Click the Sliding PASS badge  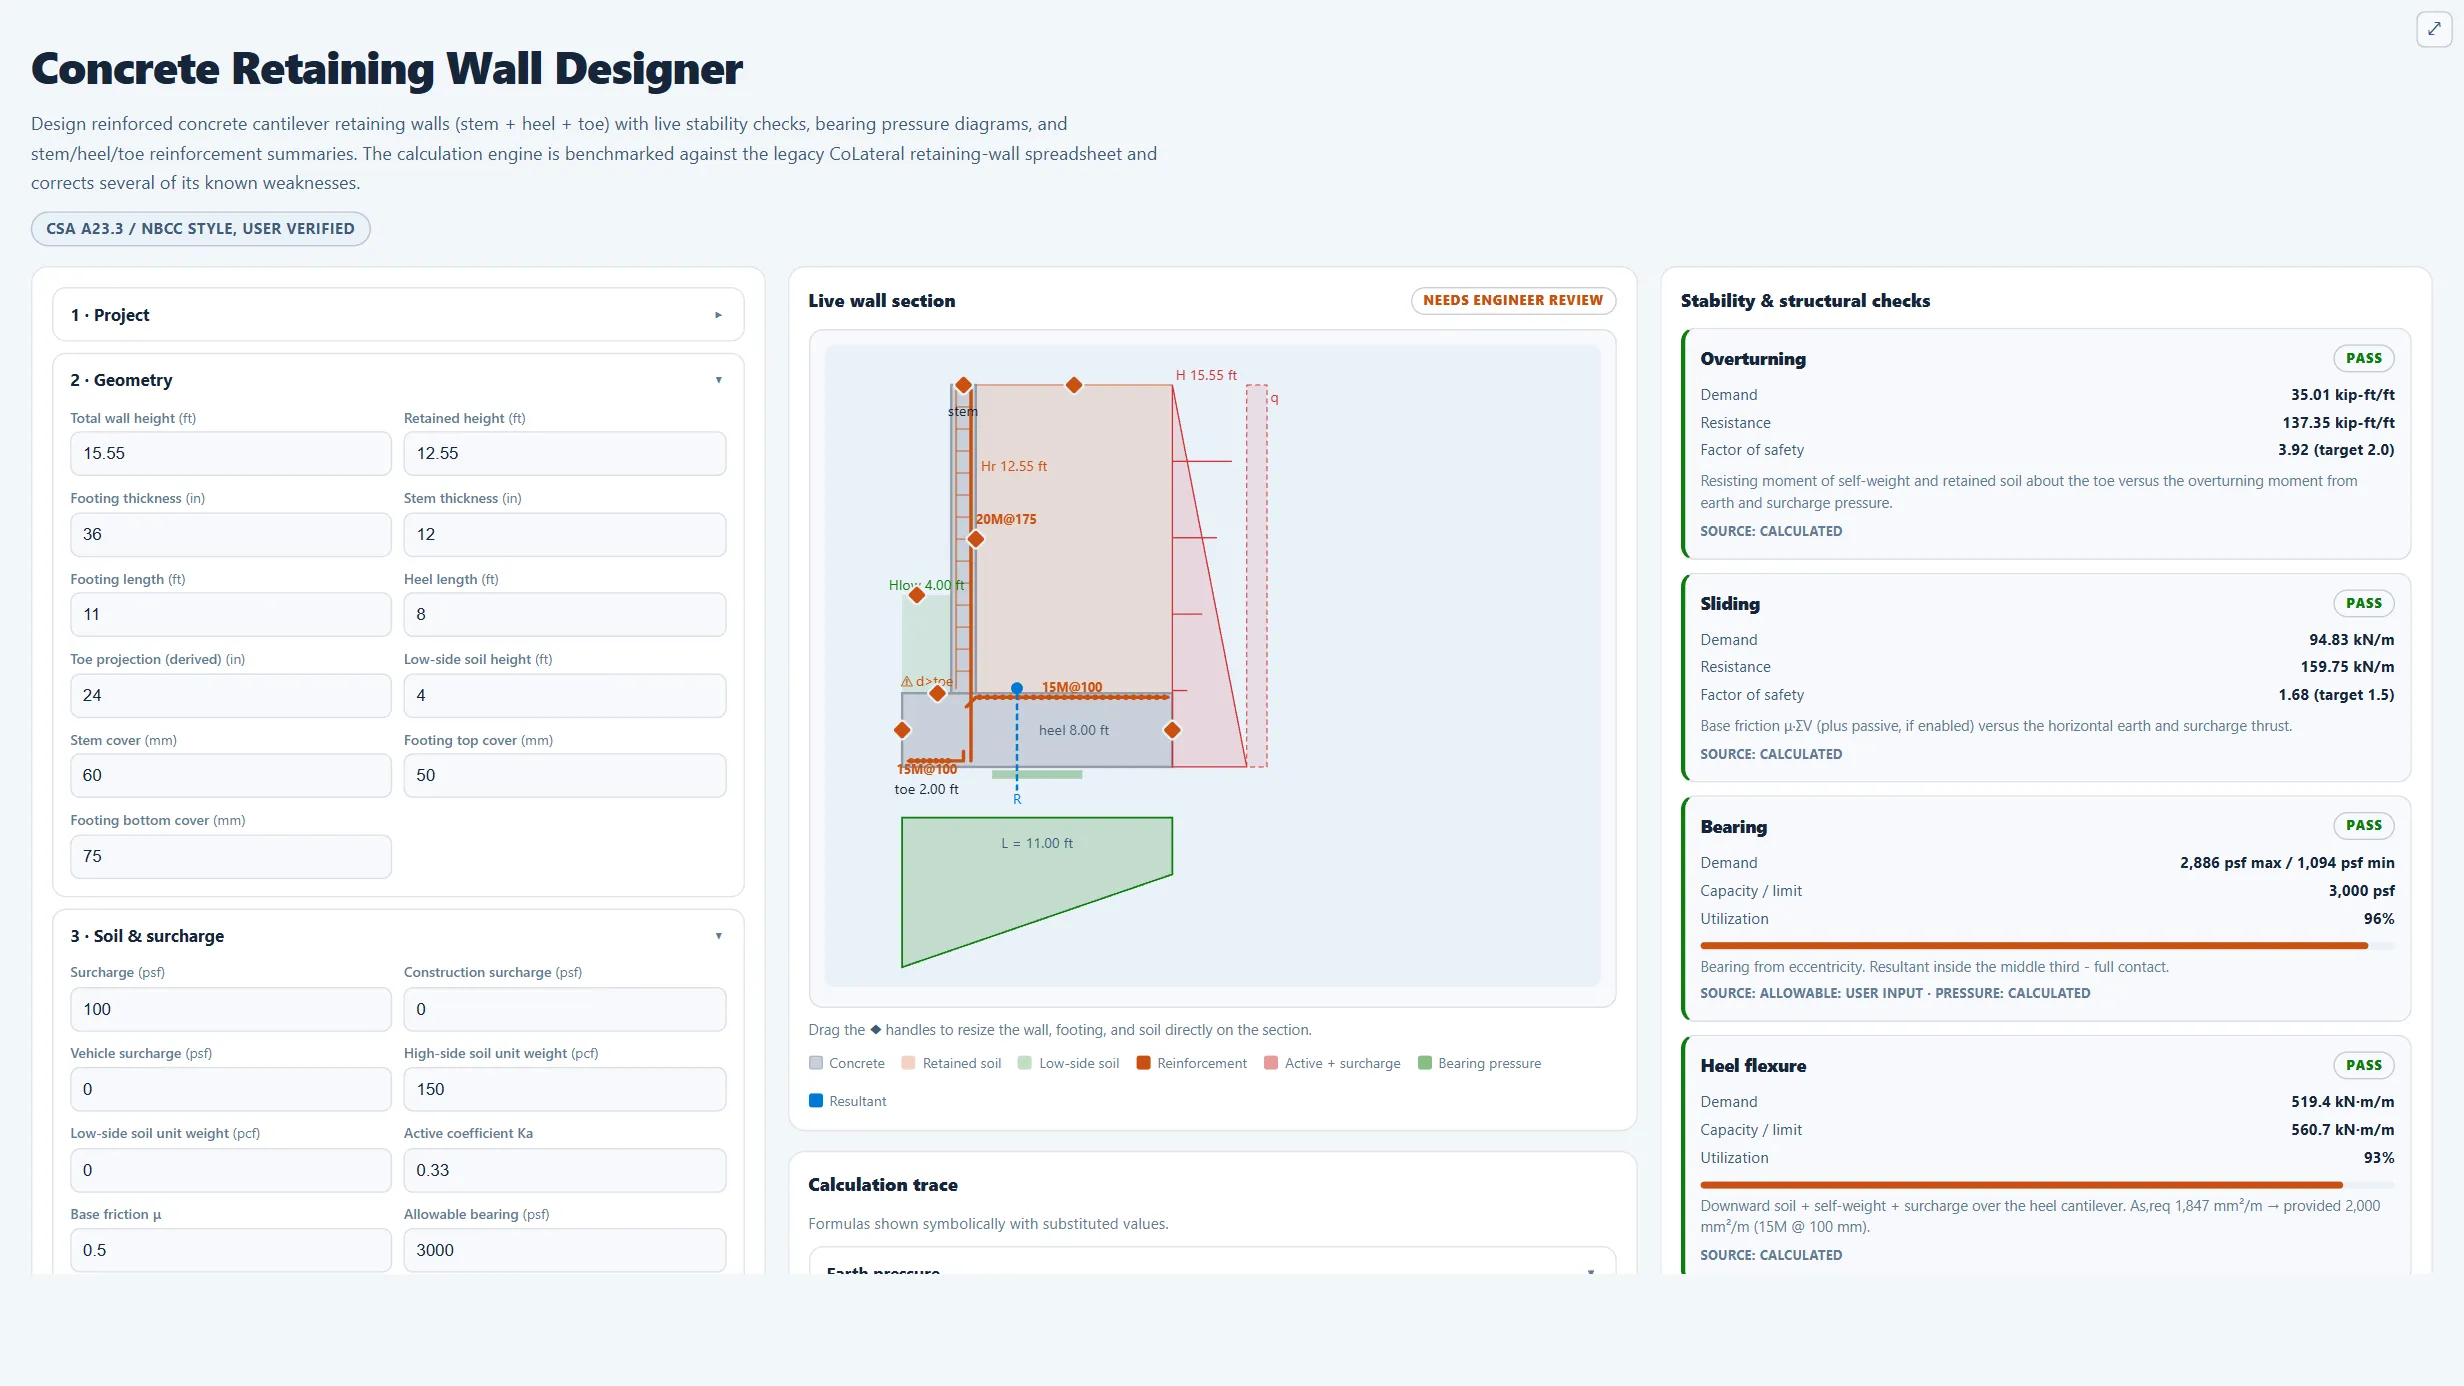pyautogui.click(x=2364, y=603)
